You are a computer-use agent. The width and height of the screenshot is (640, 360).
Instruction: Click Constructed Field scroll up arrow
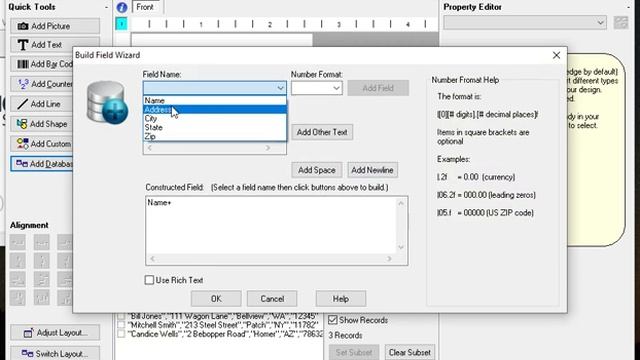click(401, 203)
